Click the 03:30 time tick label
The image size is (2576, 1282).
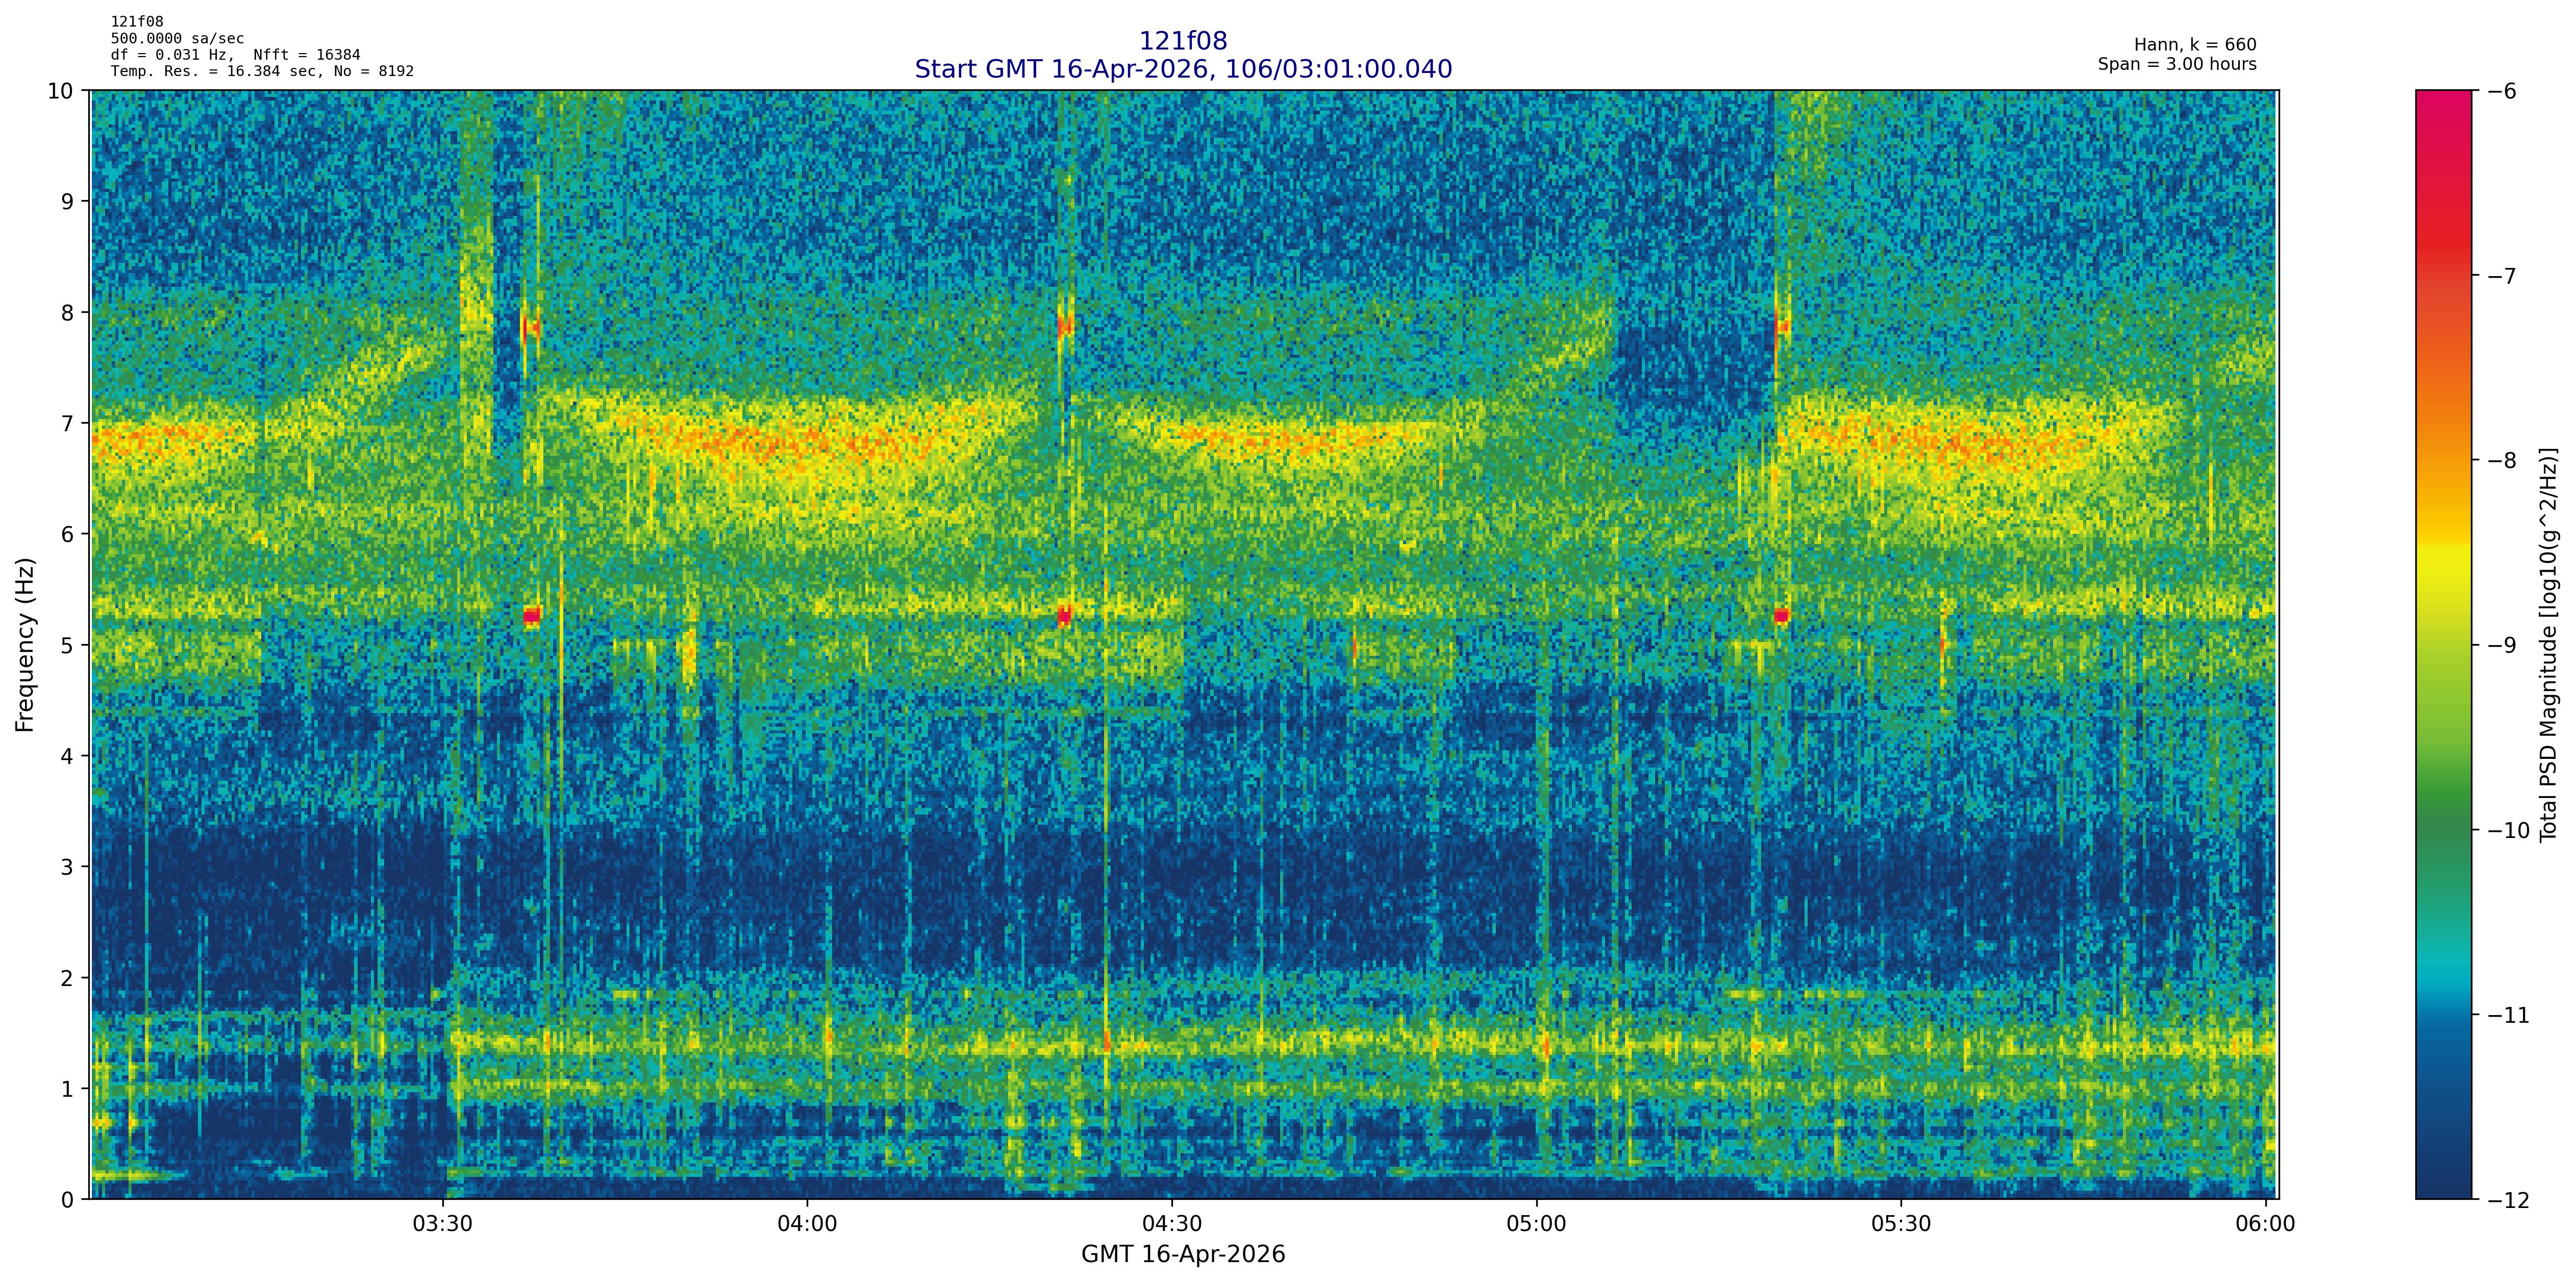[x=442, y=1224]
